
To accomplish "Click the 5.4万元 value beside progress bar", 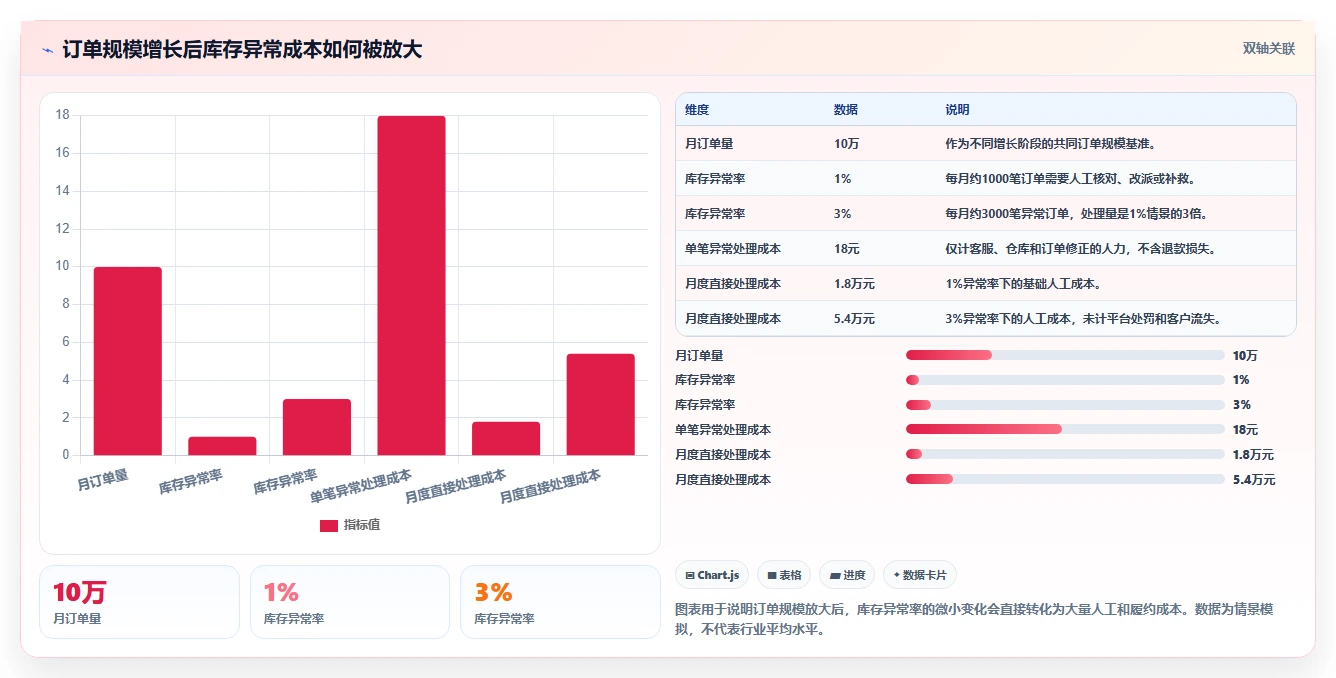I will (x=1254, y=479).
